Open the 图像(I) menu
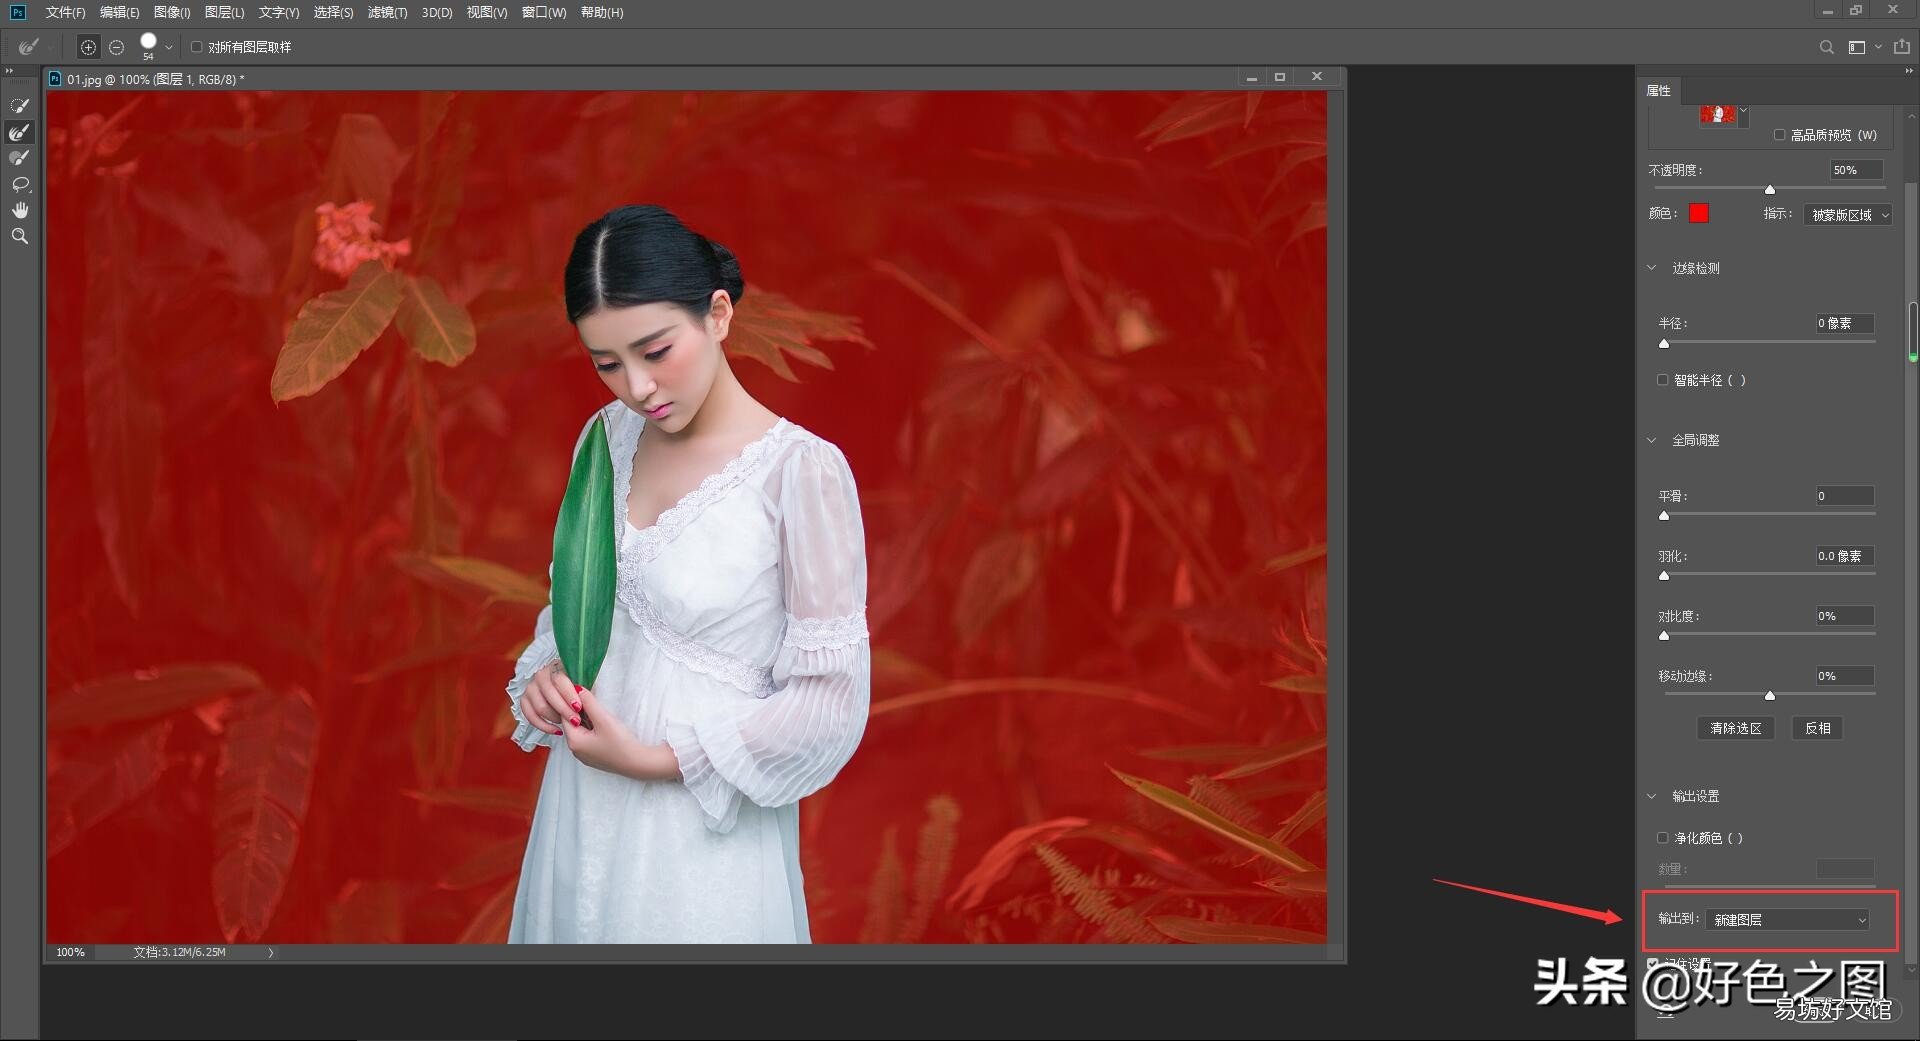The height and width of the screenshot is (1041, 1920). tap(172, 12)
